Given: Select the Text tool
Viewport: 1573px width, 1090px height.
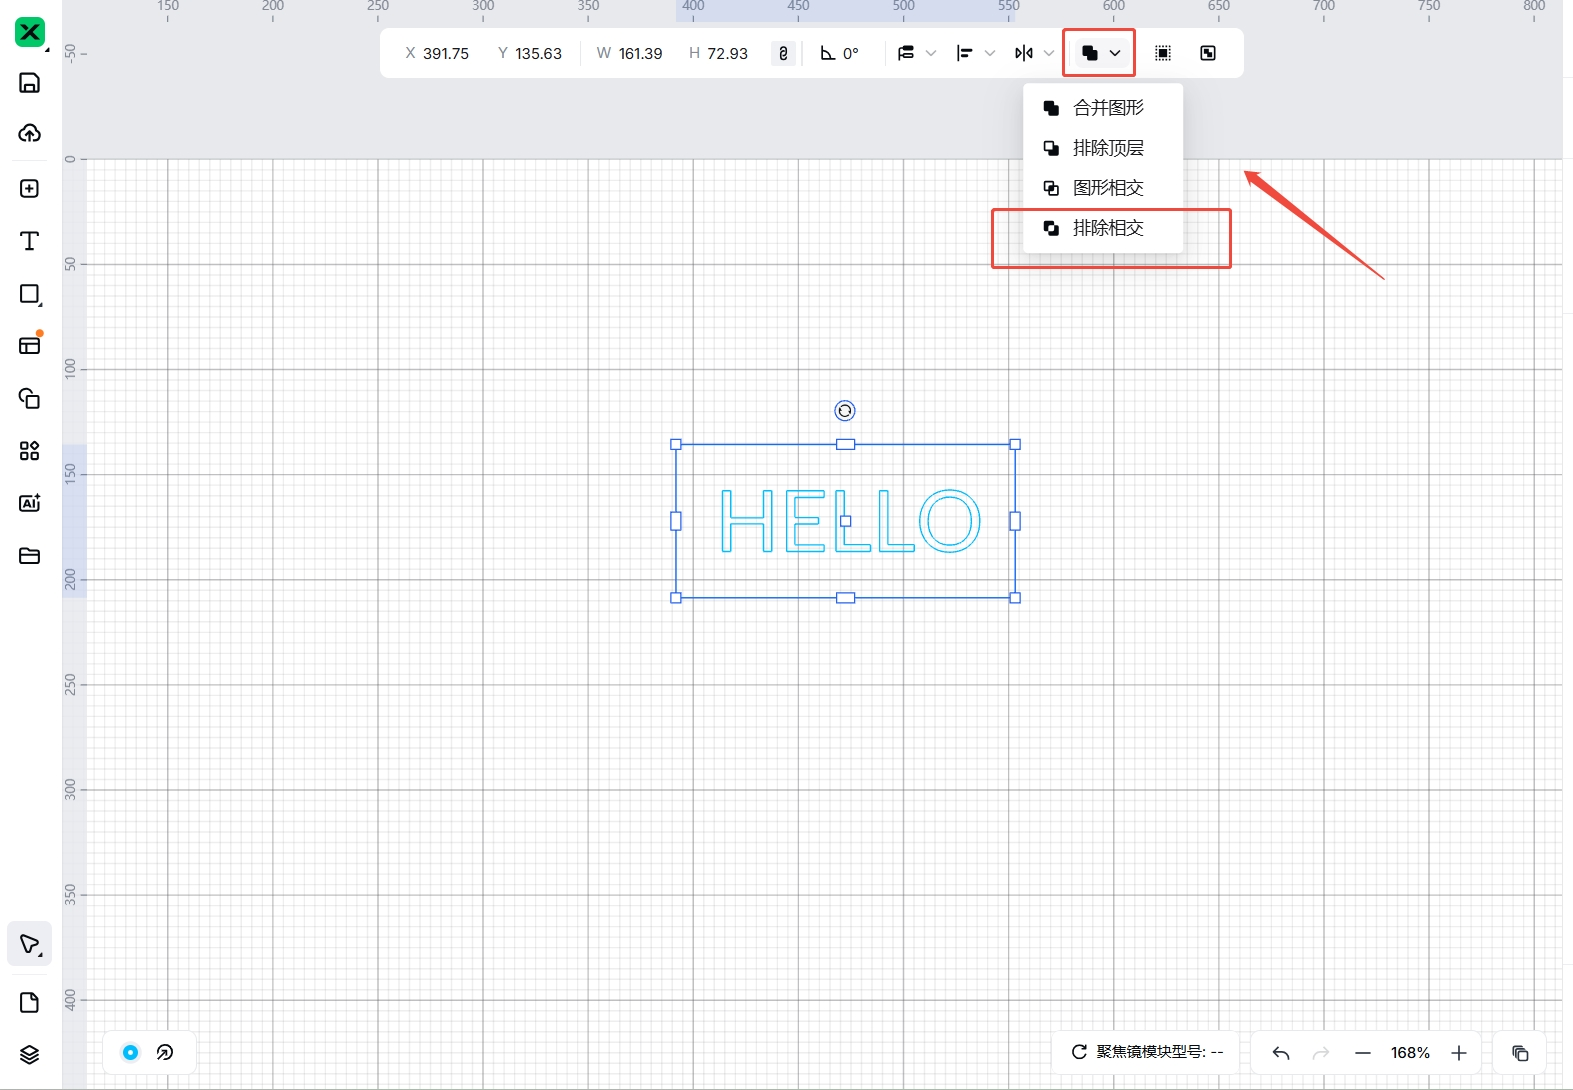Looking at the screenshot, I should [30, 241].
